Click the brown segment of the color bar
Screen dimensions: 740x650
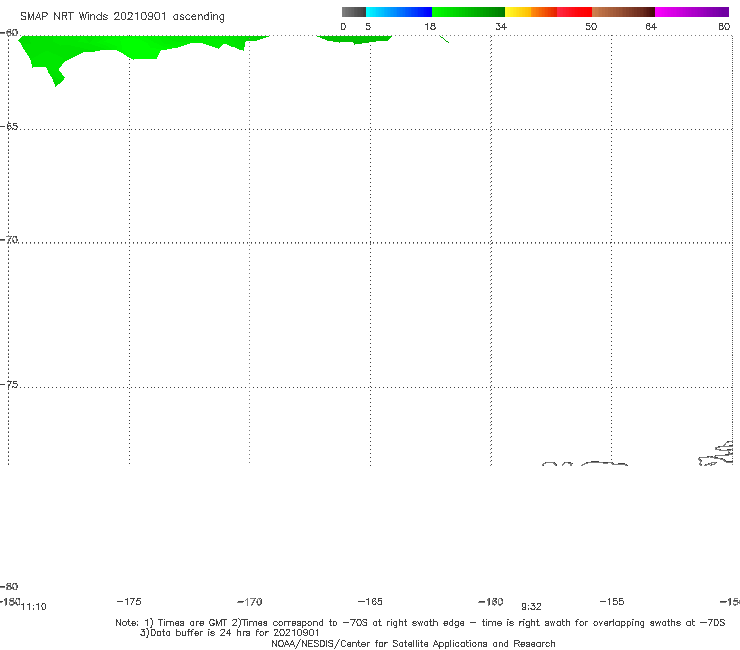click(x=623, y=12)
